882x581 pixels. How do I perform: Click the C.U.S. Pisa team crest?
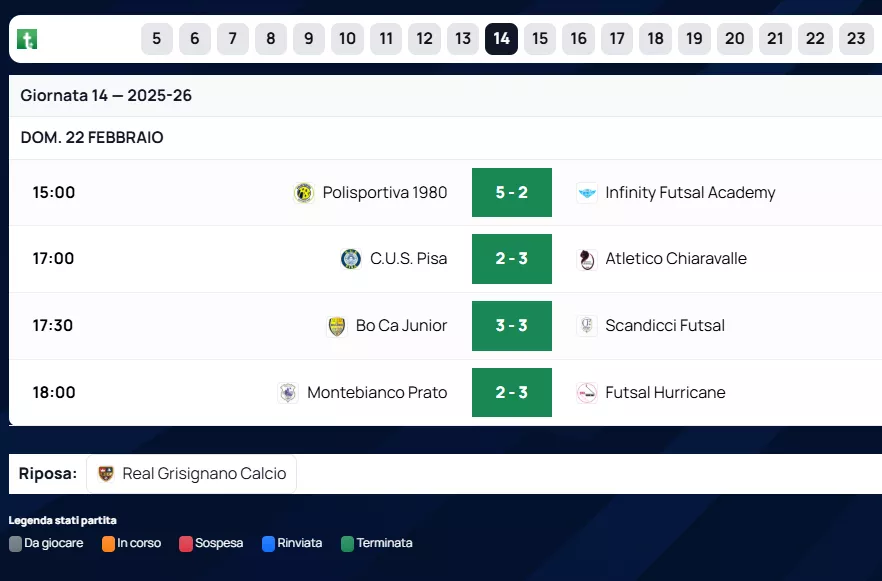[351, 259]
